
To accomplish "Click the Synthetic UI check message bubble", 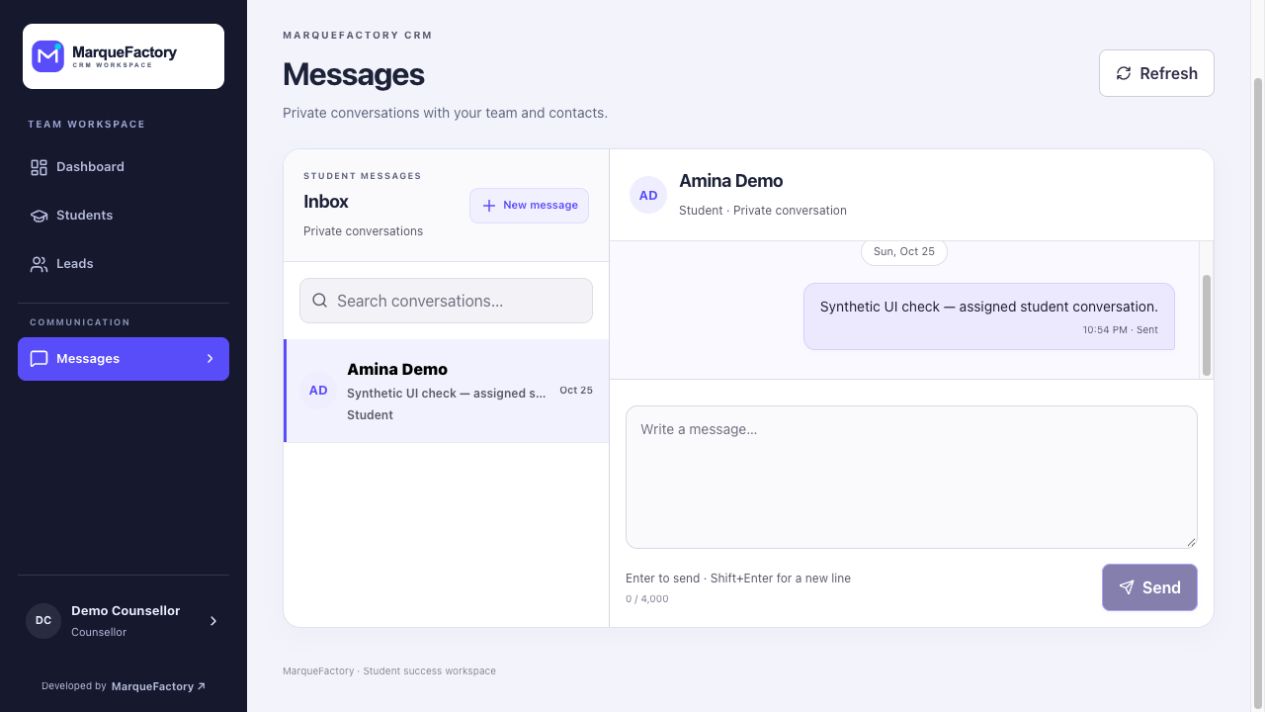I will coord(989,316).
